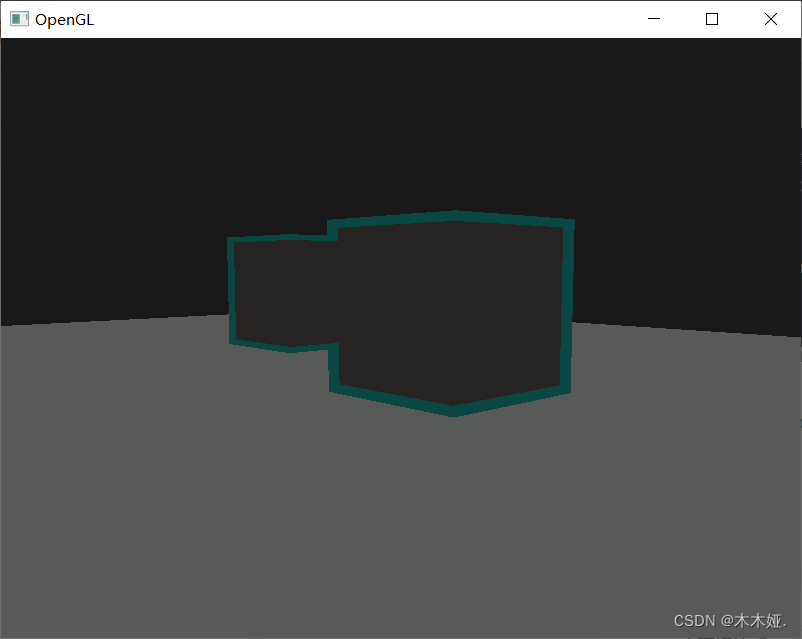Maximize the OpenGL window
This screenshot has width=802, height=639.
click(x=711, y=19)
